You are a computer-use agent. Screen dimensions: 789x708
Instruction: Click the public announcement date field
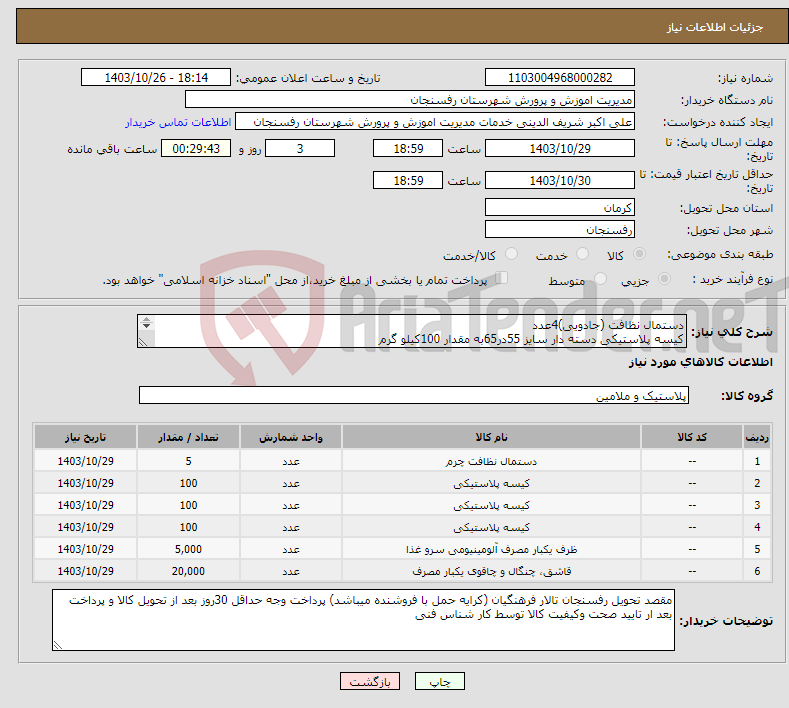tap(156, 77)
